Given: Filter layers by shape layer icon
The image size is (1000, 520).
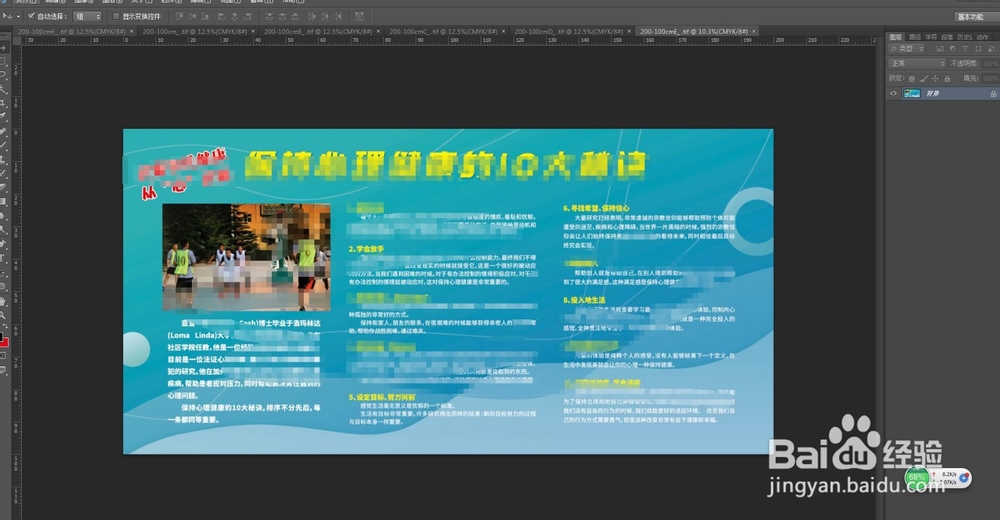Looking at the screenshot, I should (978, 48).
